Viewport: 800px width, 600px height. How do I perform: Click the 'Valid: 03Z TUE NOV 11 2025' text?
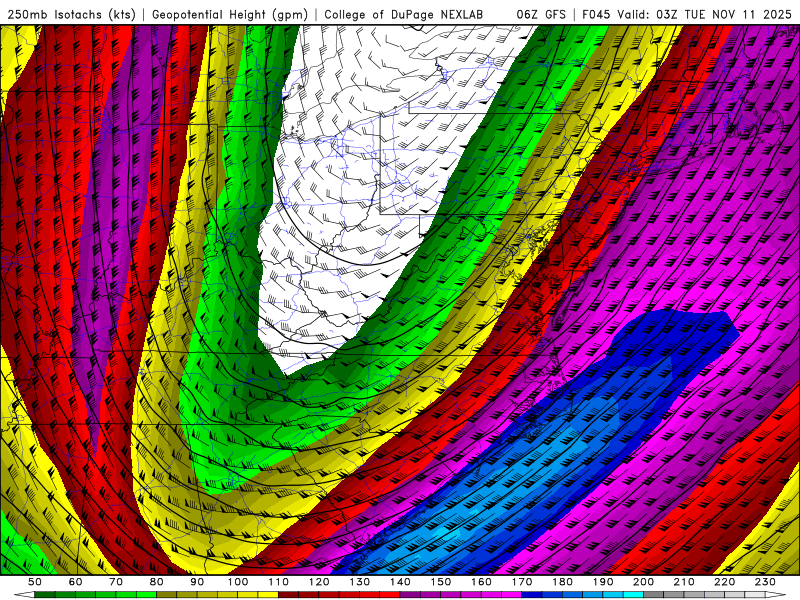point(705,15)
